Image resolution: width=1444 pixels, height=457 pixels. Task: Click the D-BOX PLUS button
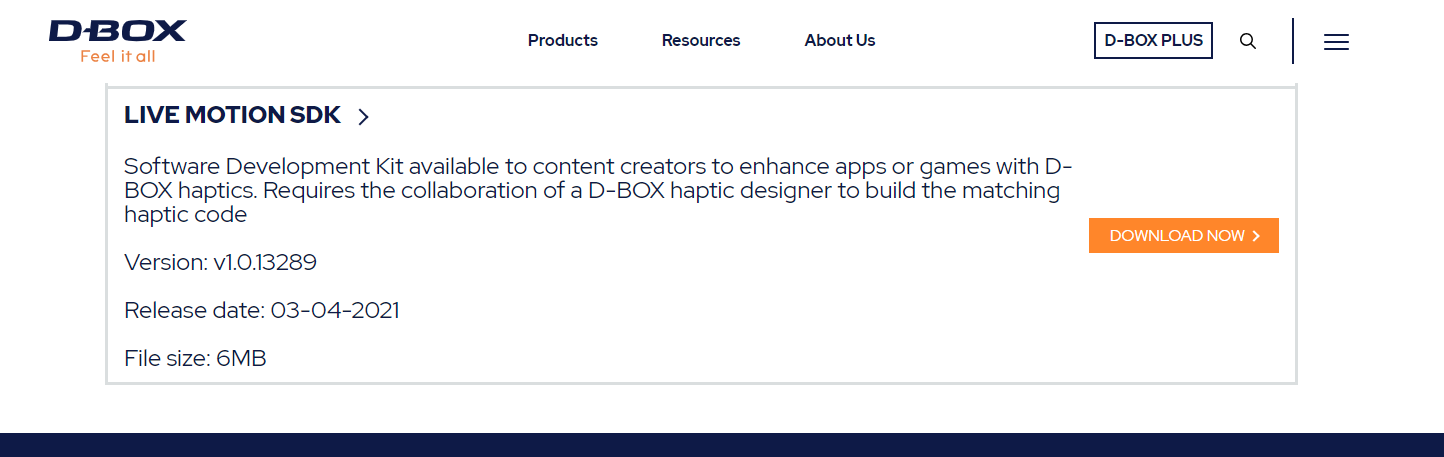point(1153,41)
